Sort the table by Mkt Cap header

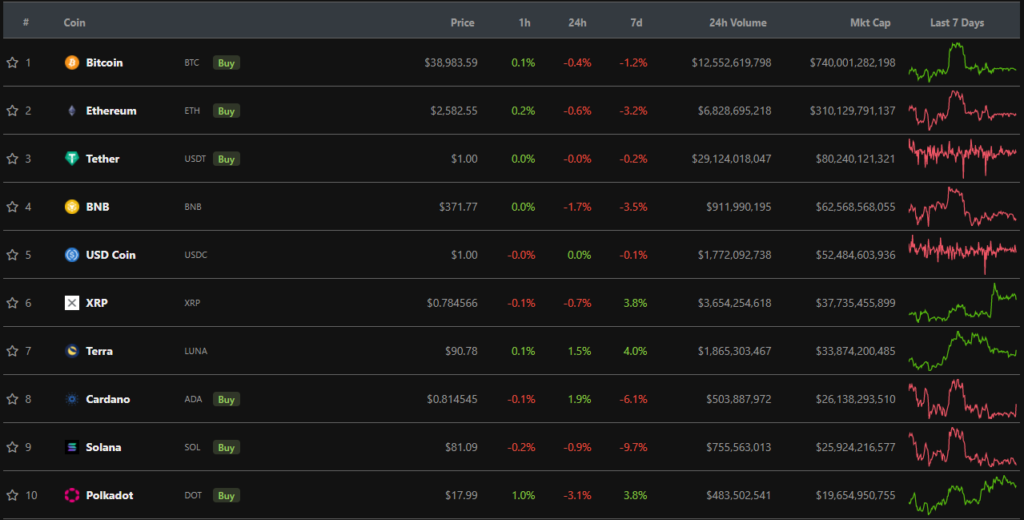click(870, 22)
